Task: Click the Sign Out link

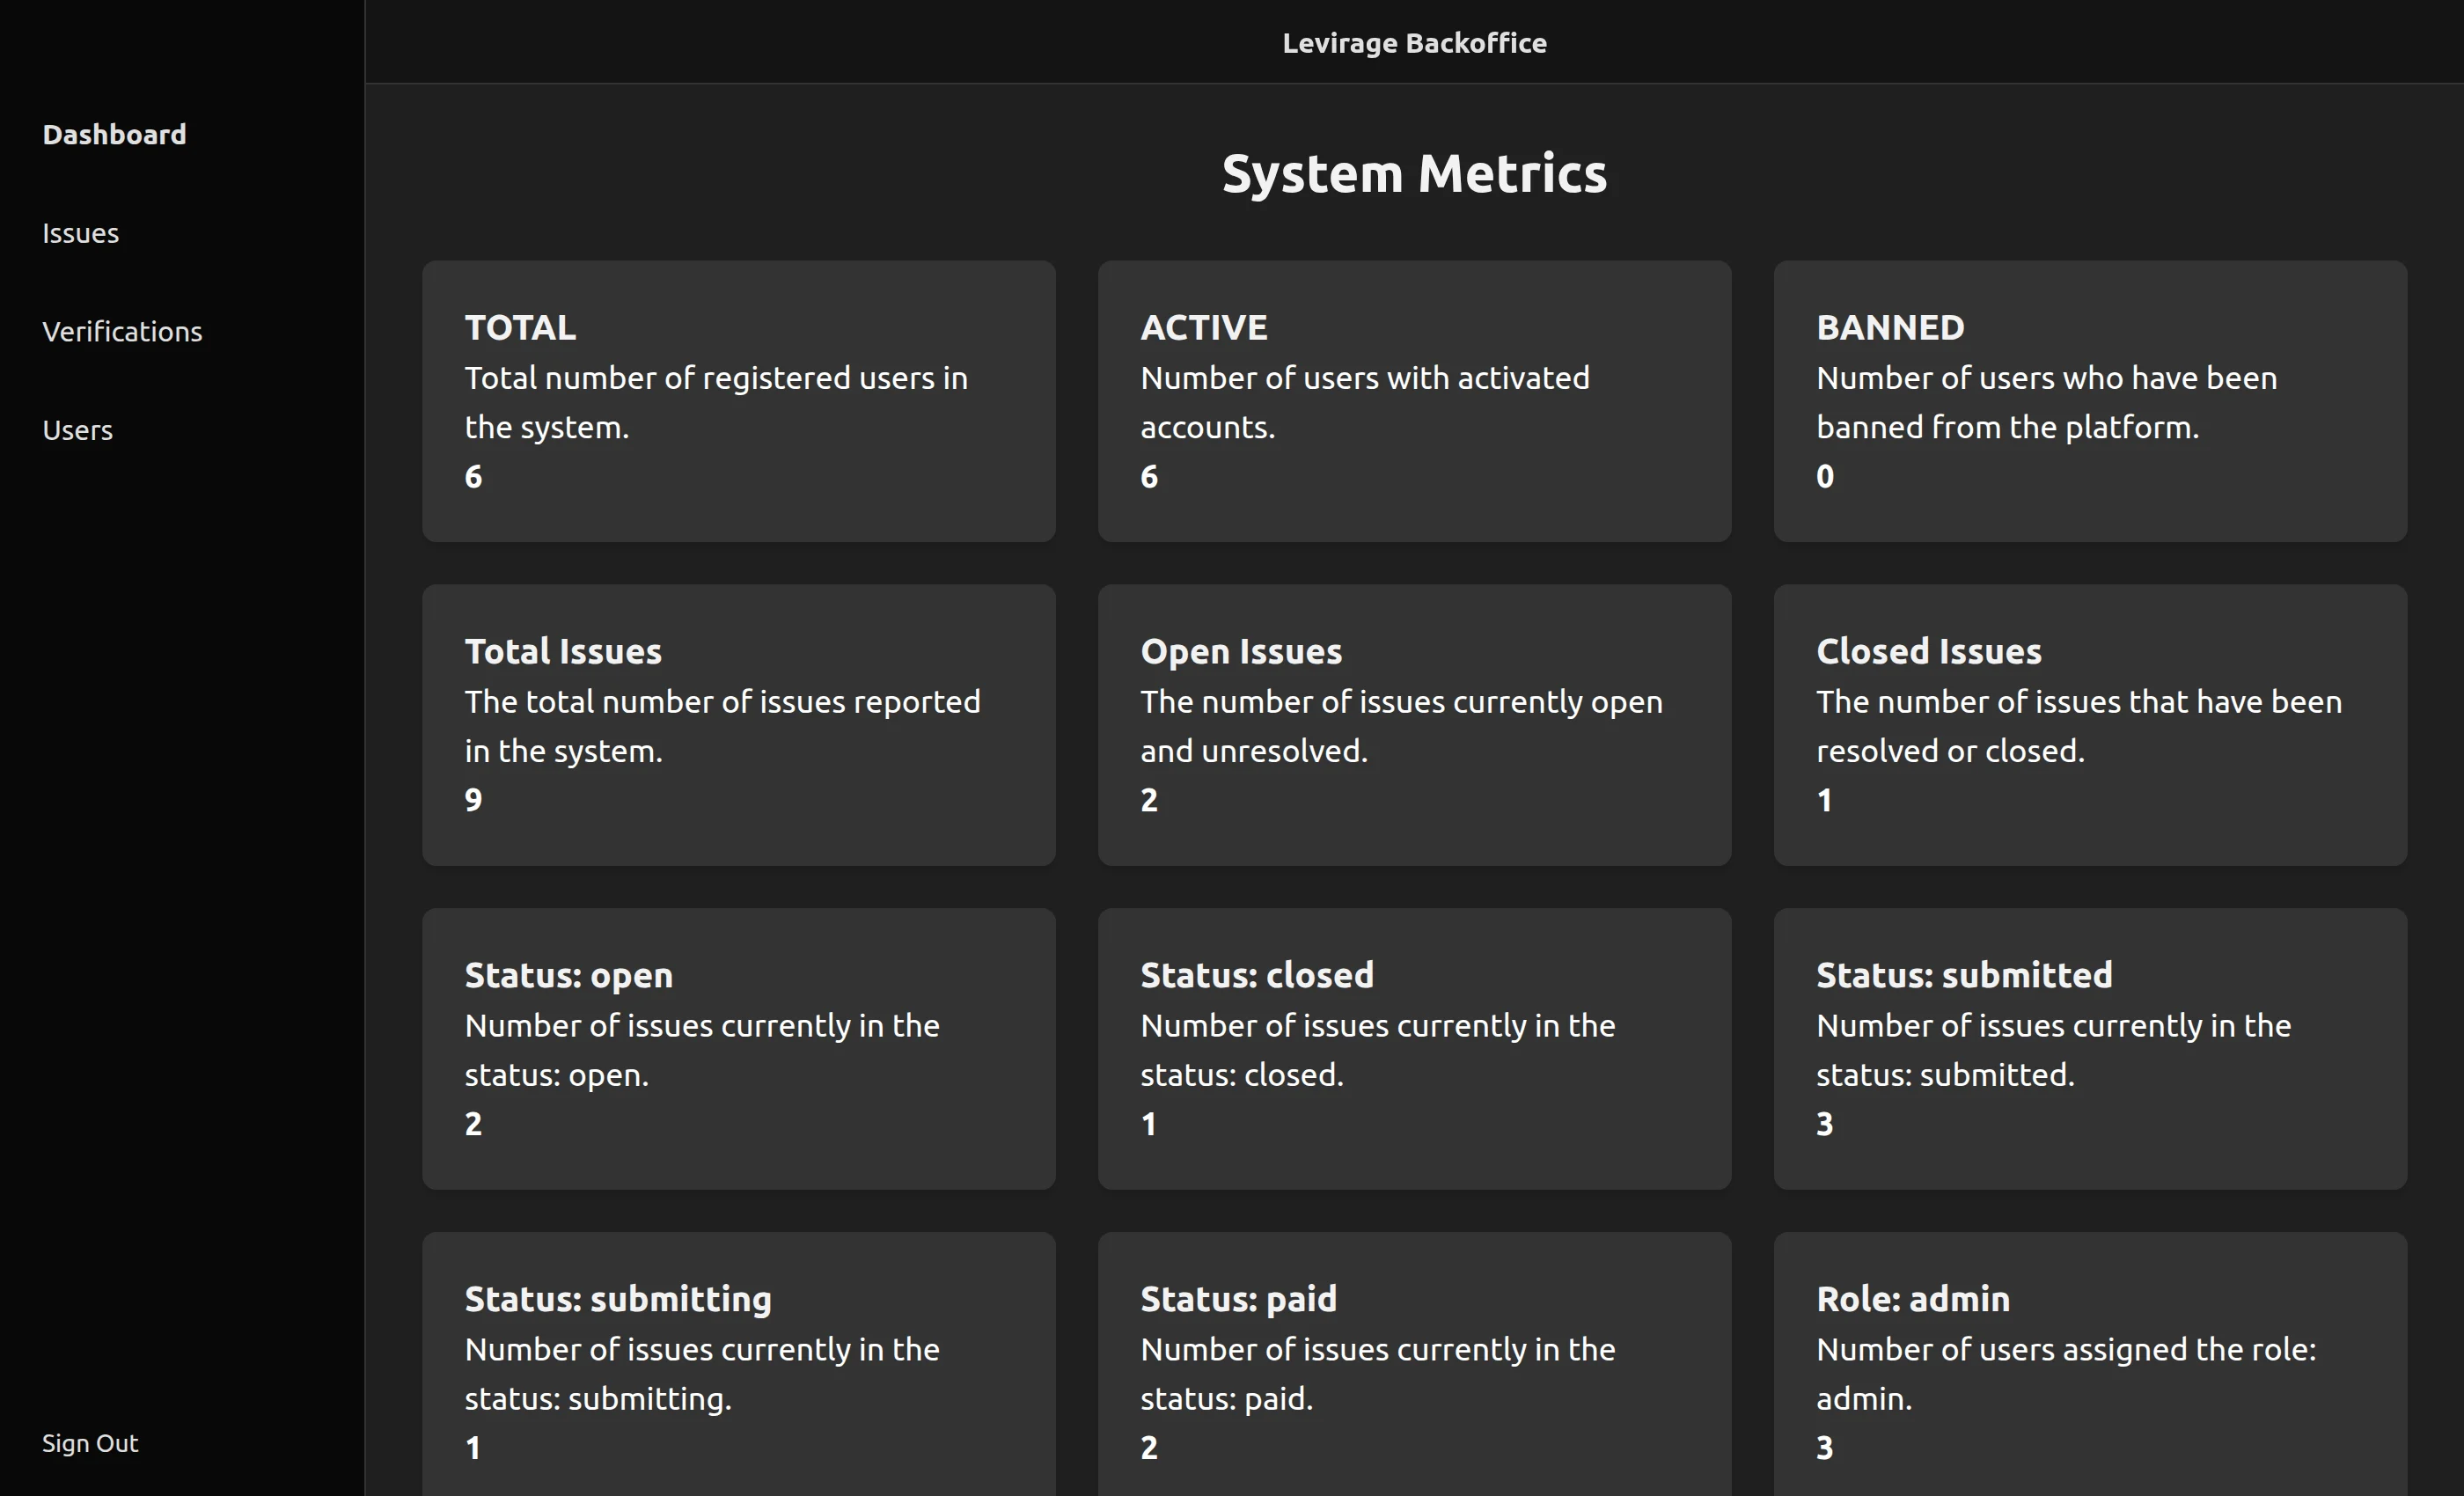Action: 90,1443
